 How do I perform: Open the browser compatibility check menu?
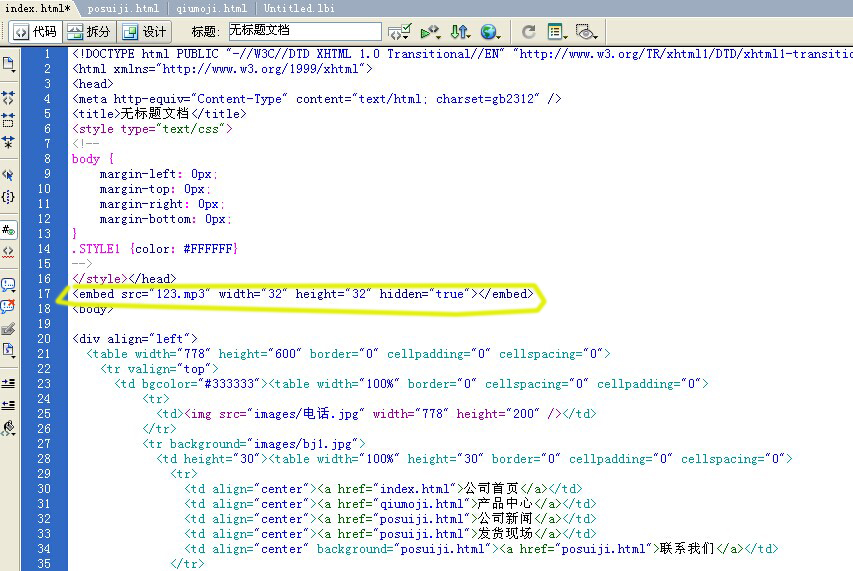pos(400,32)
